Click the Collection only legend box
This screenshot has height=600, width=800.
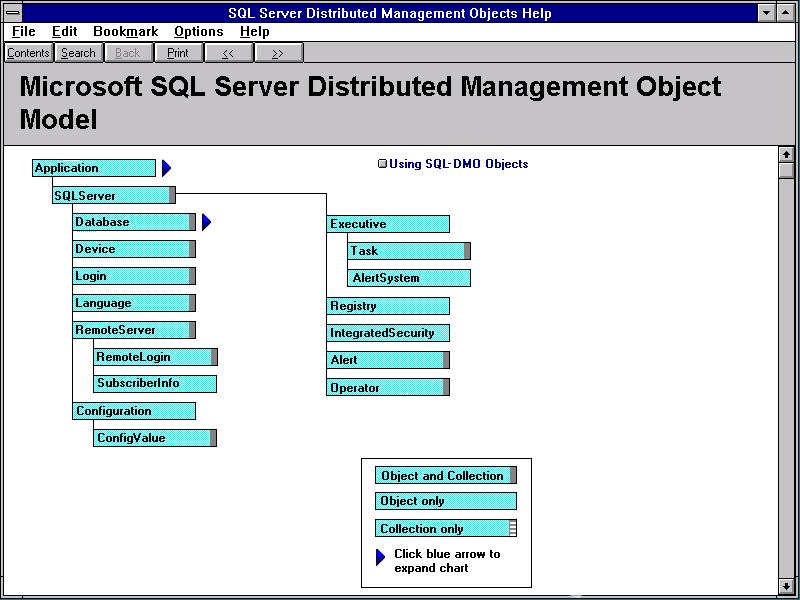click(x=446, y=529)
